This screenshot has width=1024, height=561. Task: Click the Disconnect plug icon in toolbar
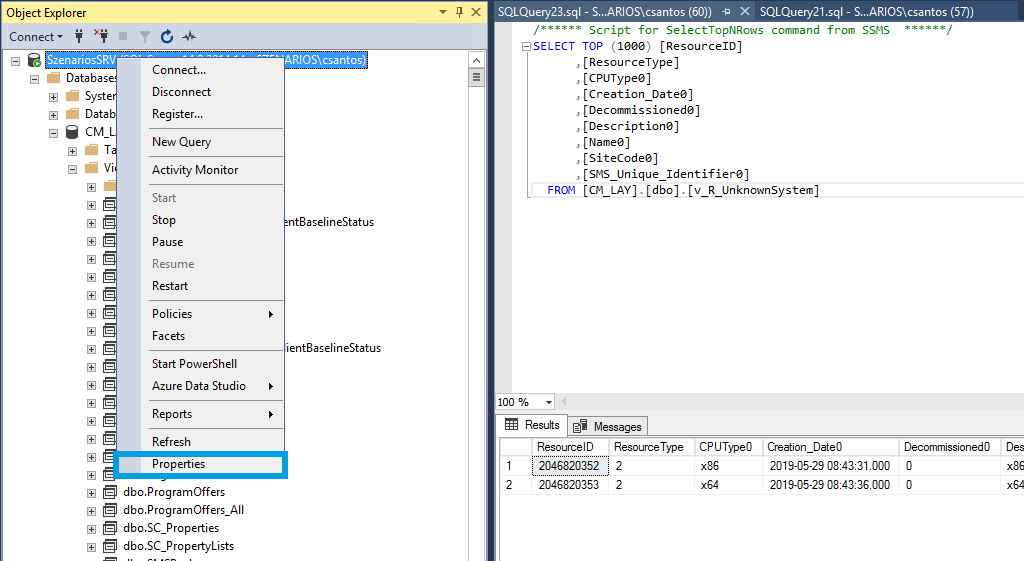pyautogui.click(x=100, y=37)
